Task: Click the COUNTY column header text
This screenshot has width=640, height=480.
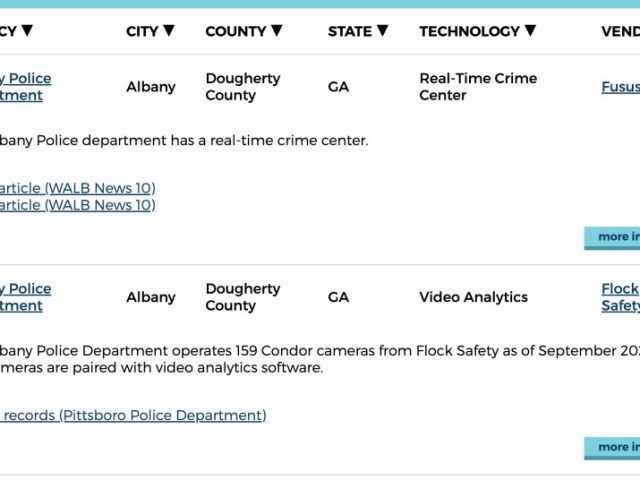Action: tap(236, 31)
